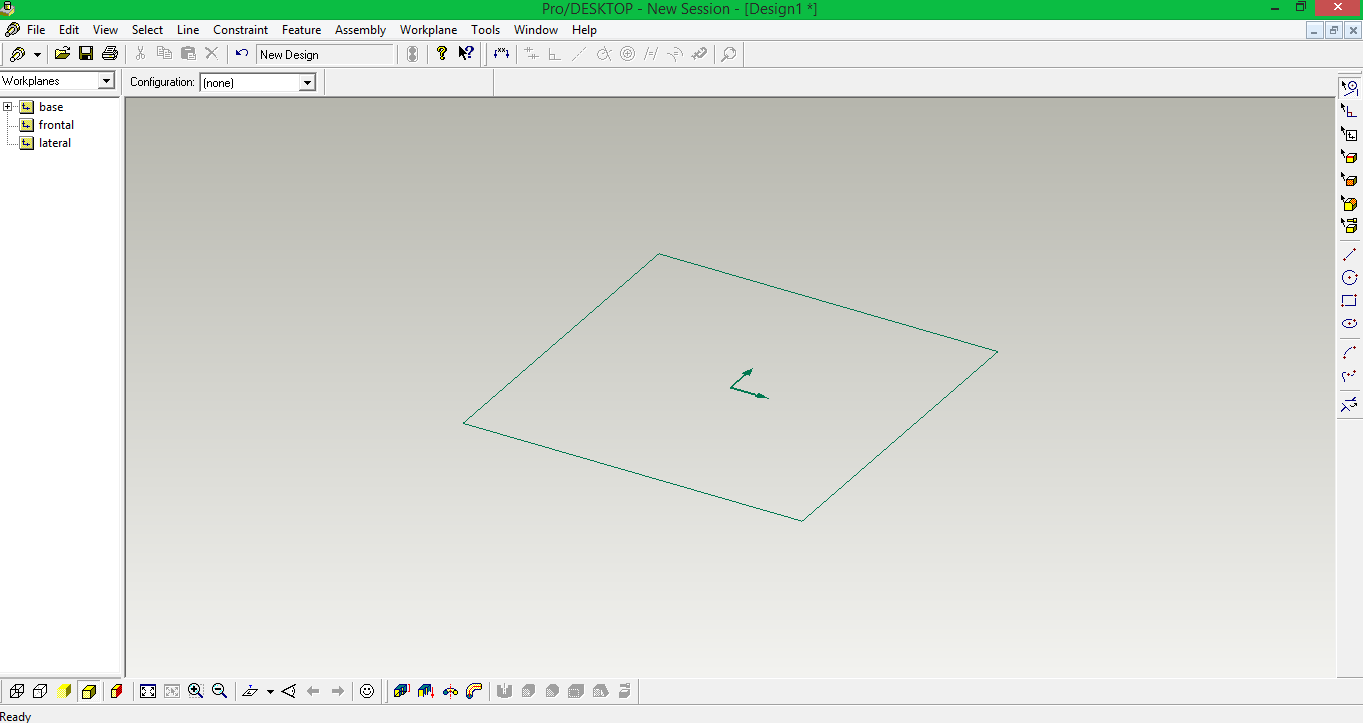Click the Zoom In magnifier
Screen dimensions: 1363x723
[x=196, y=691]
